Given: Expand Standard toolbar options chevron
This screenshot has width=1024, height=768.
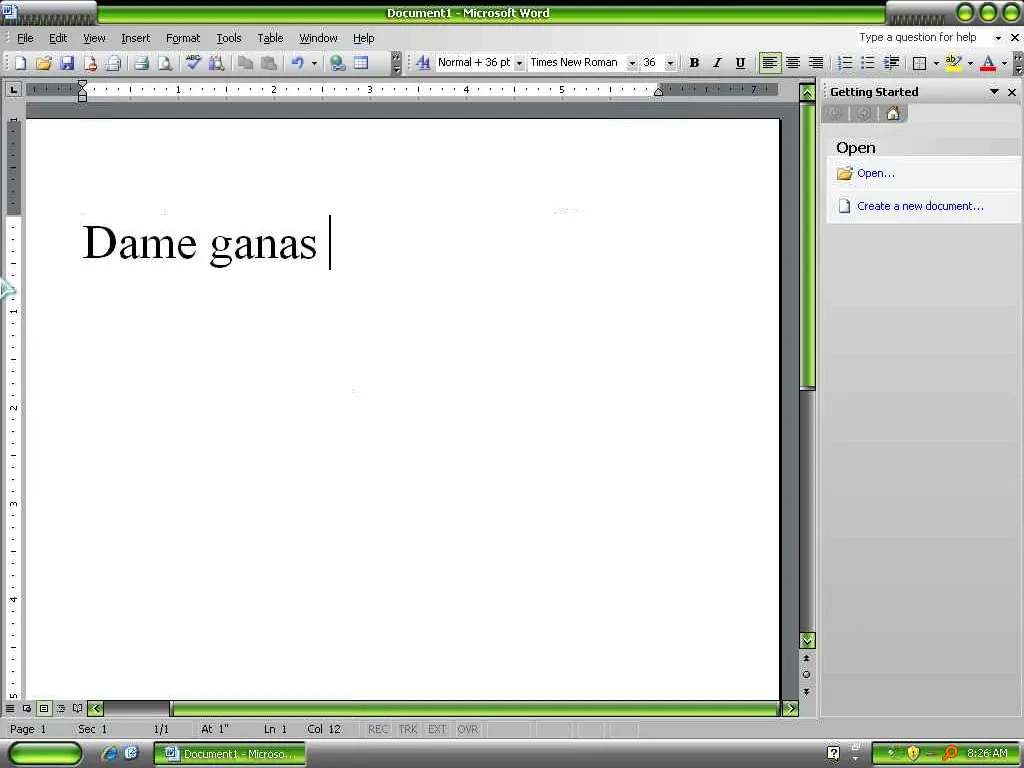Looking at the screenshot, I should [x=396, y=63].
